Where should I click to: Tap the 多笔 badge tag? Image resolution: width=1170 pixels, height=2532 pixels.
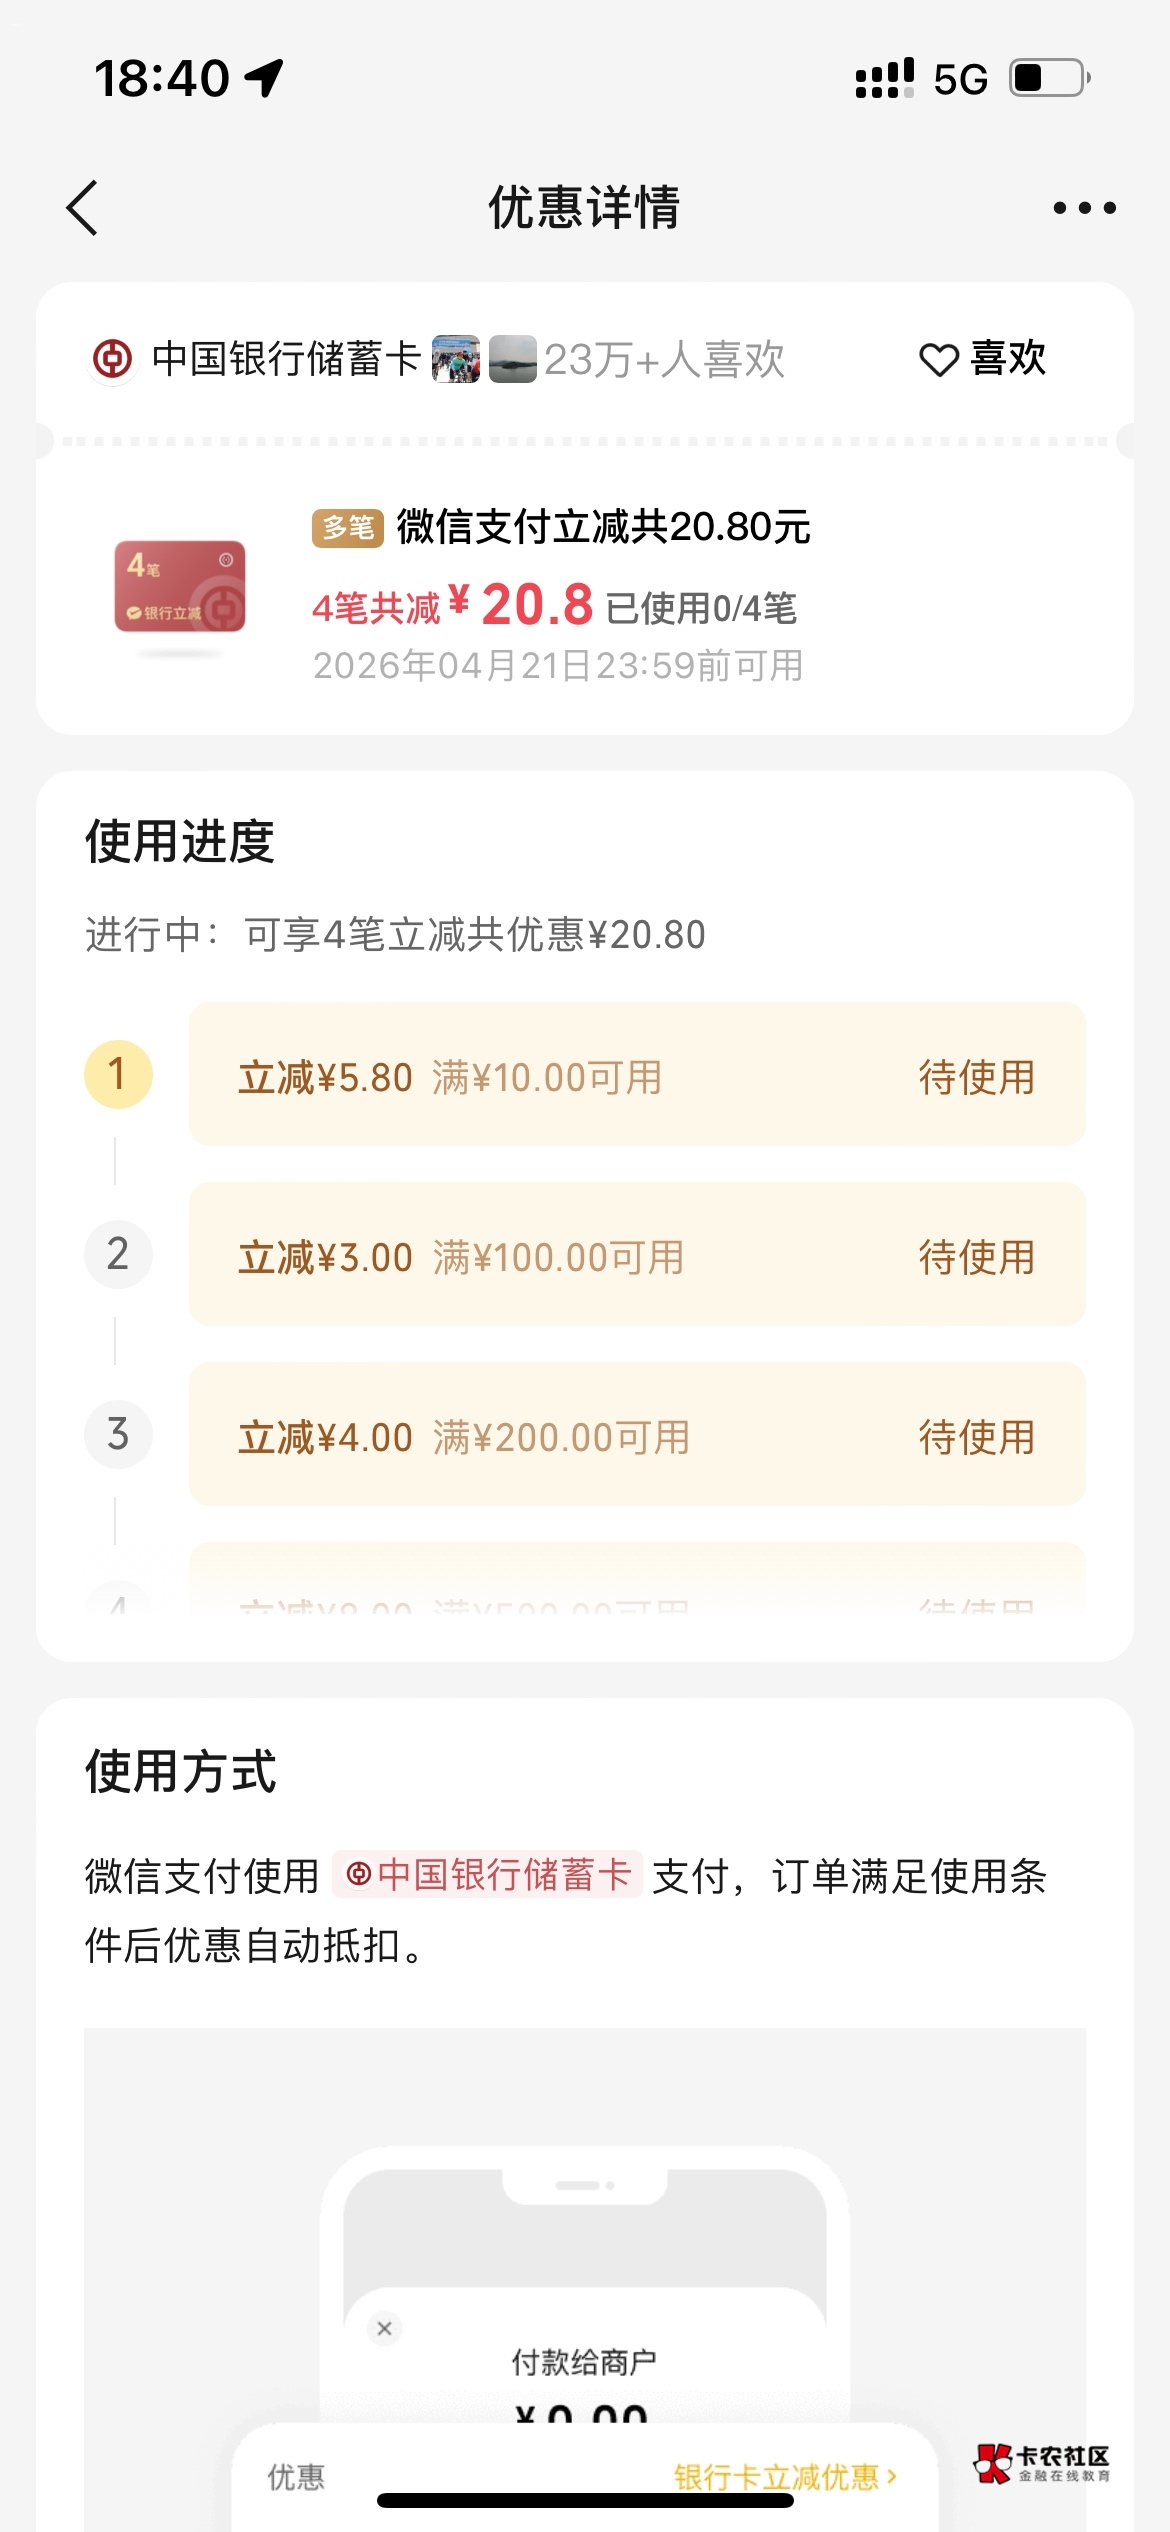click(x=347, y=527)
